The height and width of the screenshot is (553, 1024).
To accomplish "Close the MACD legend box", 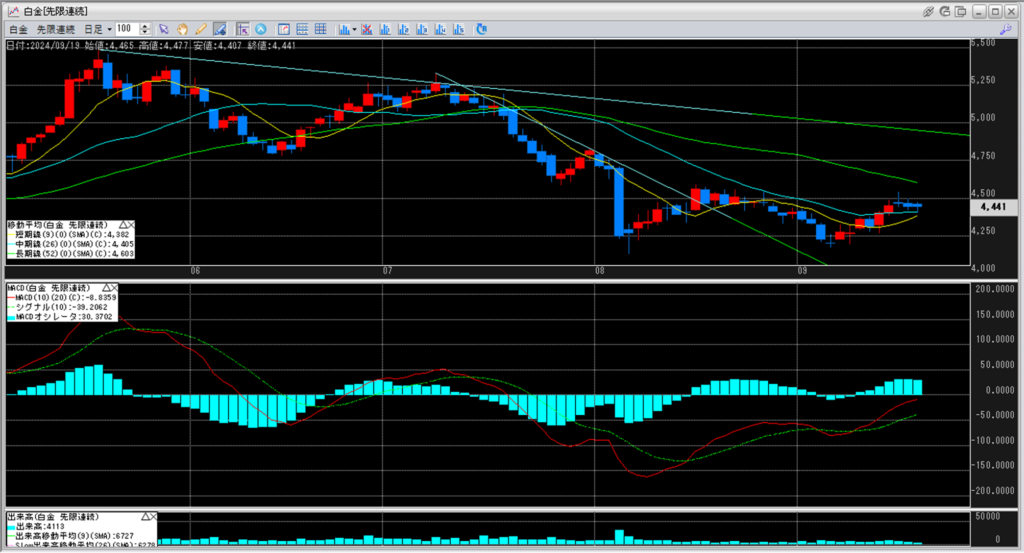I will (116, 287).
